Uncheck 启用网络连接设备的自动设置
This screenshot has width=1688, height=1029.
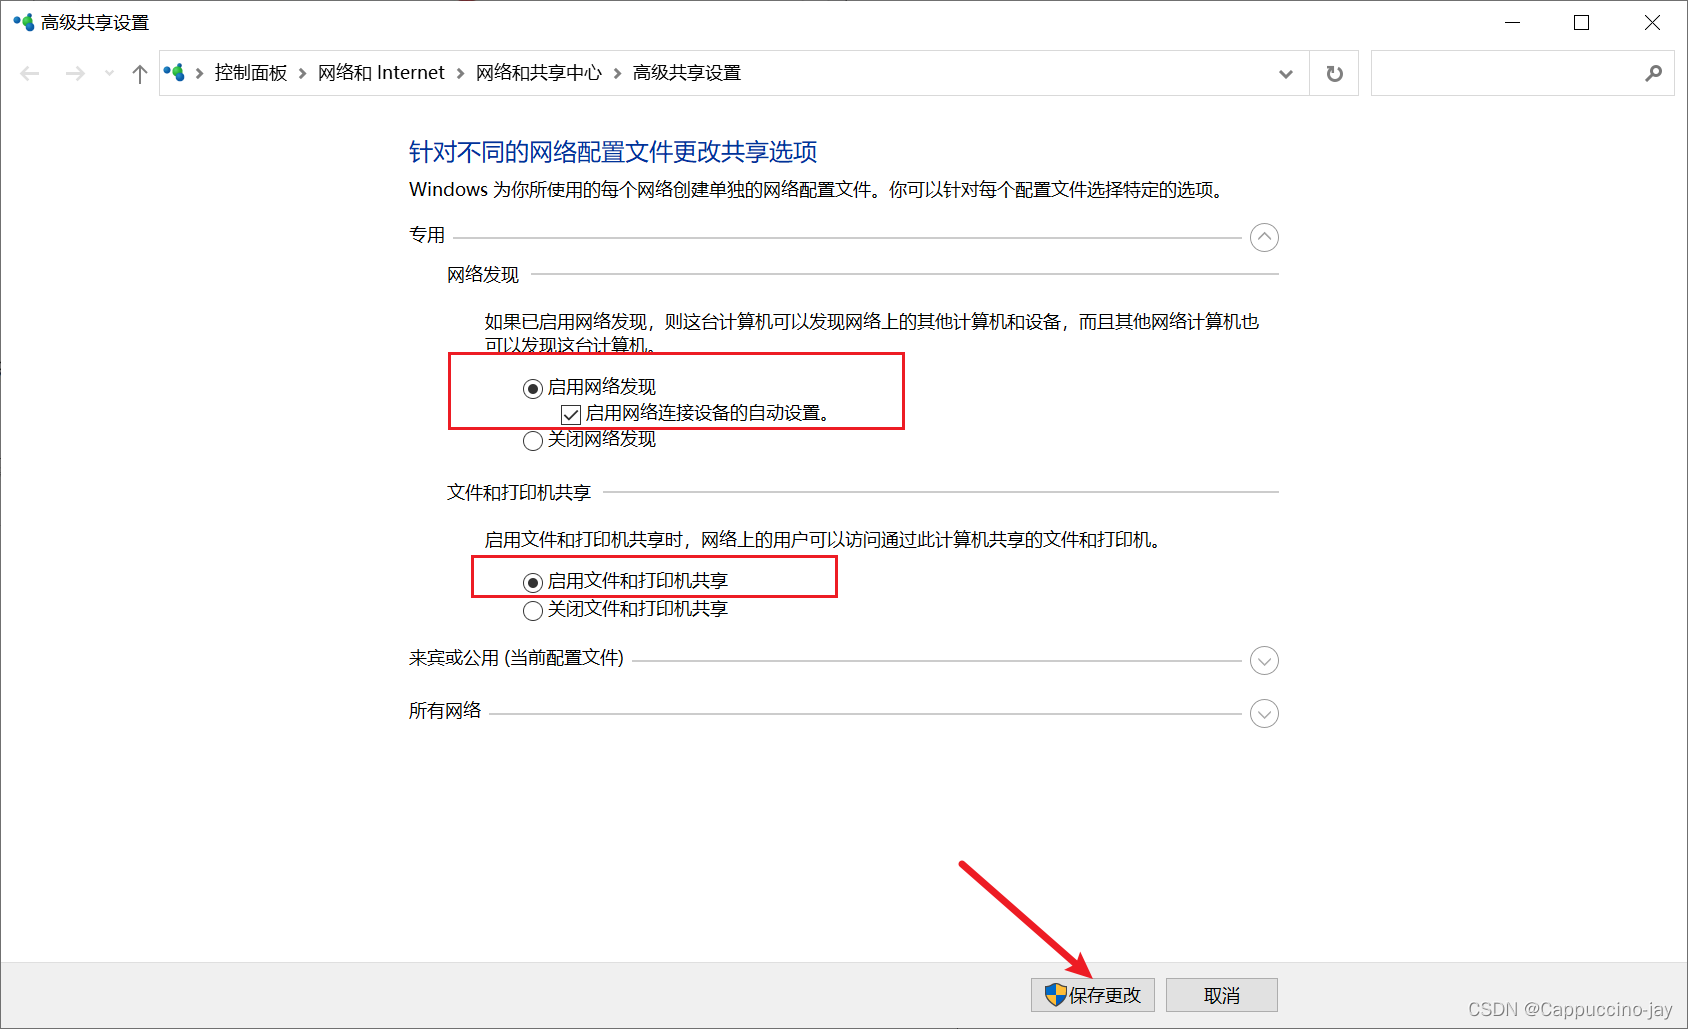coord(570,414)
